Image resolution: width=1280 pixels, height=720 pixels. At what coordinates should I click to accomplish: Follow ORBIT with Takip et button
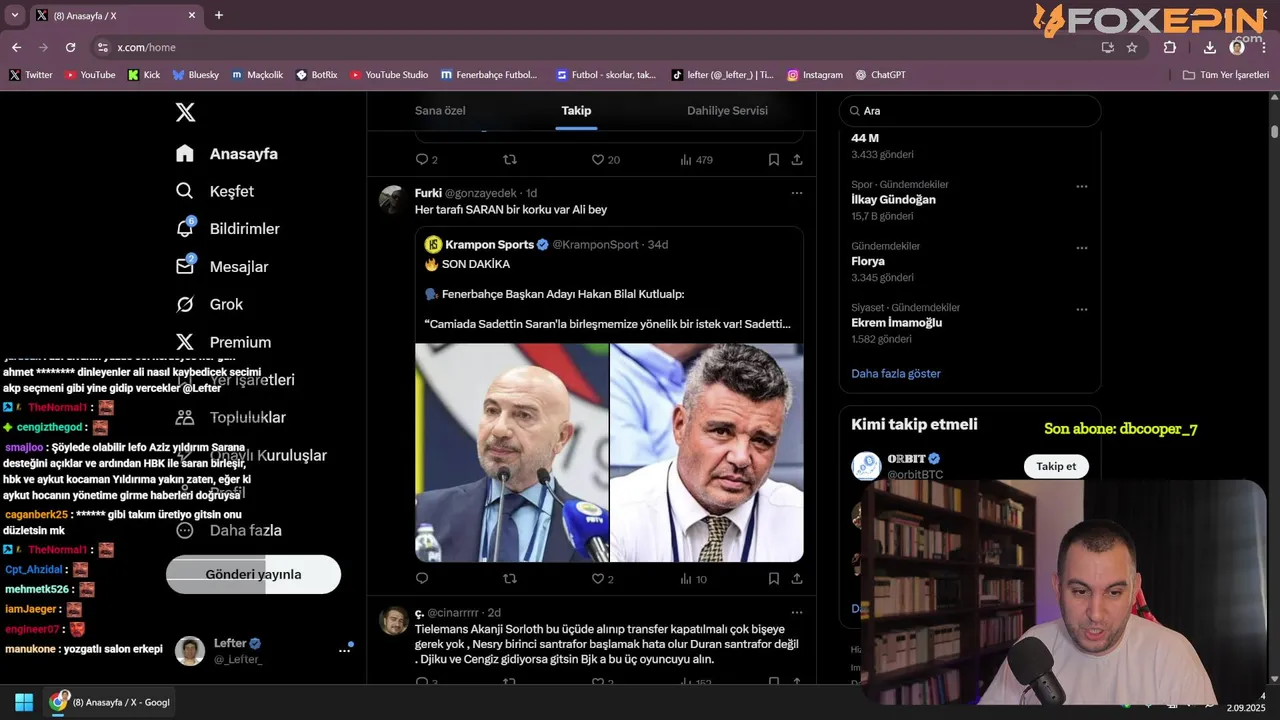coord(1056,466)
